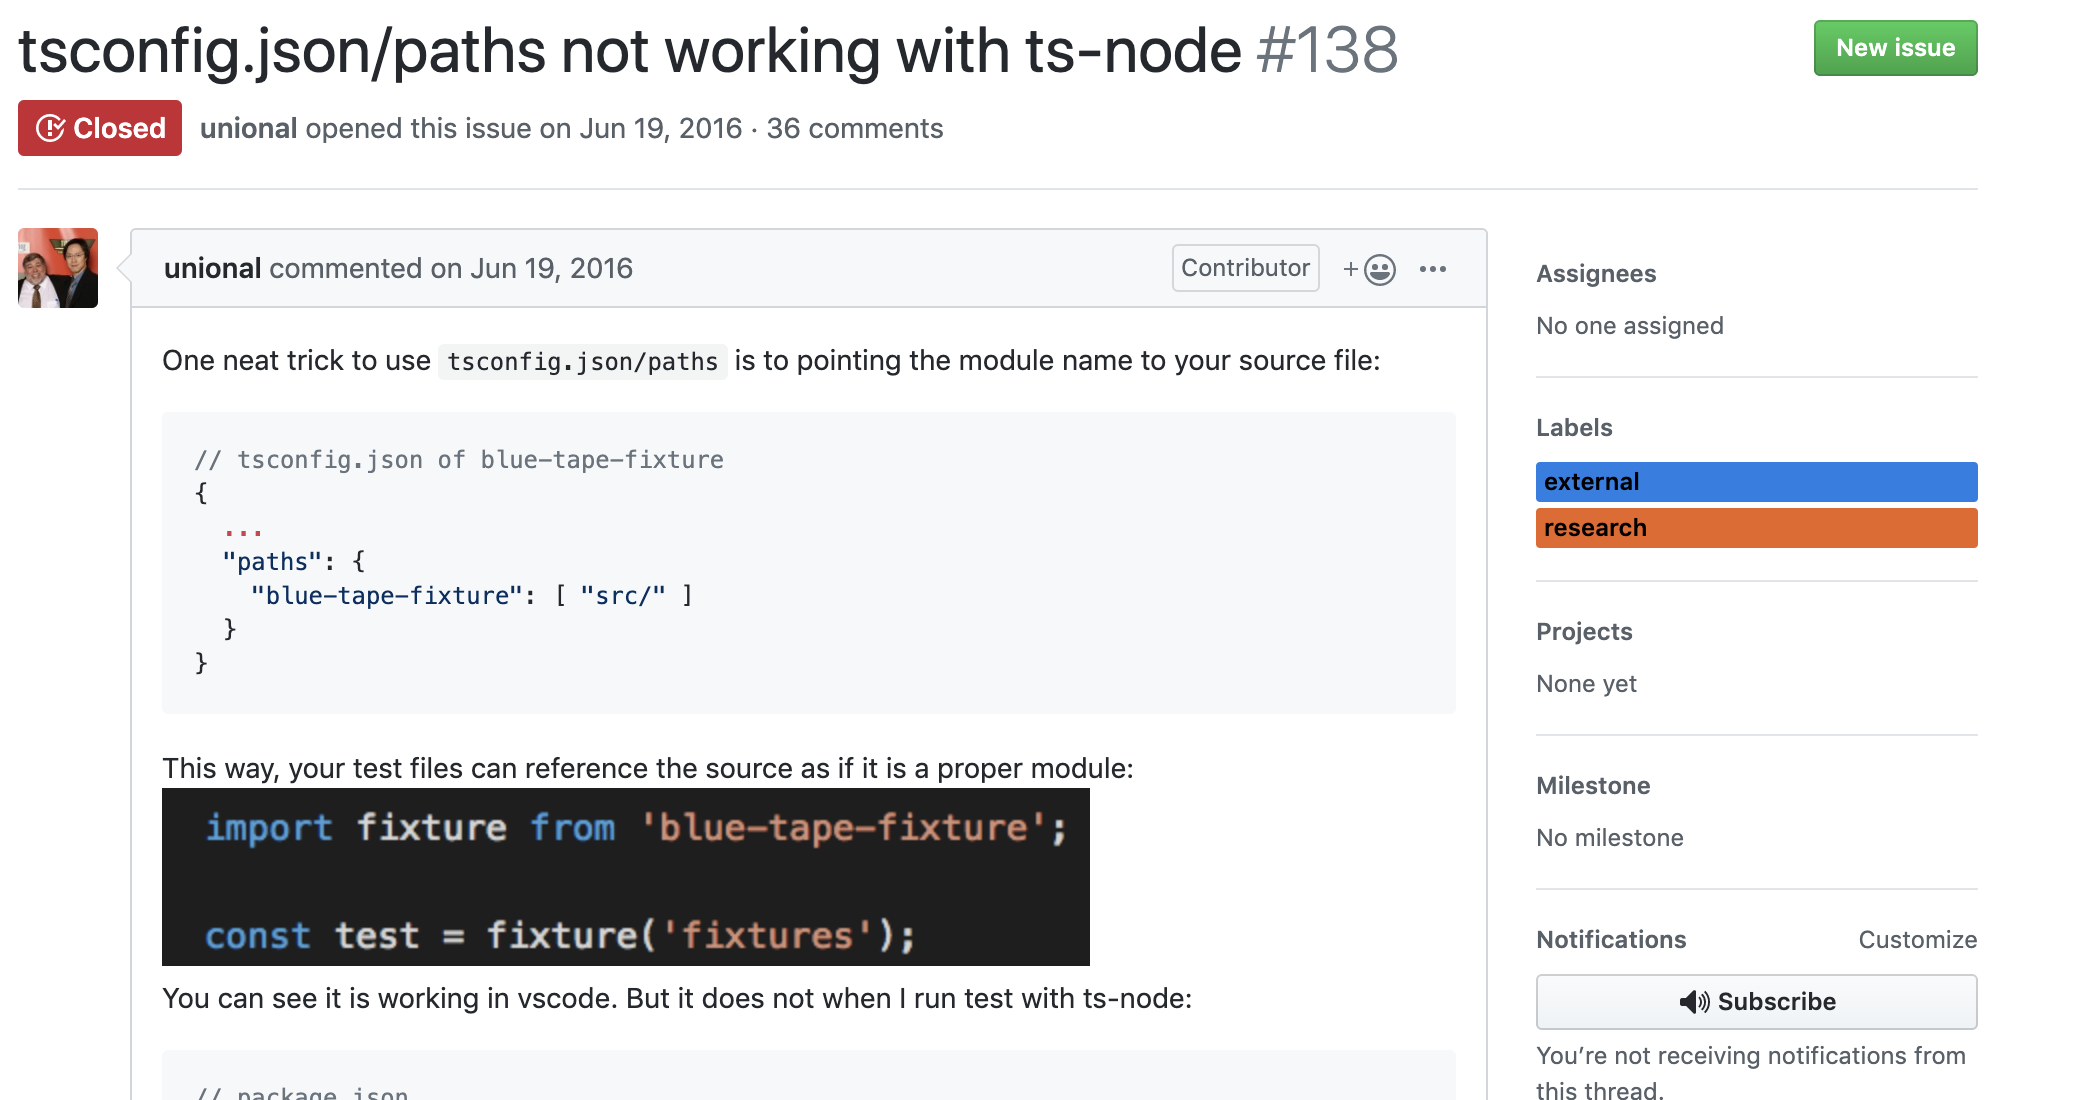Subscribe to thread notifications
Viewport: 2076px width, 1100px height.
click(x=1755, y=1002)
